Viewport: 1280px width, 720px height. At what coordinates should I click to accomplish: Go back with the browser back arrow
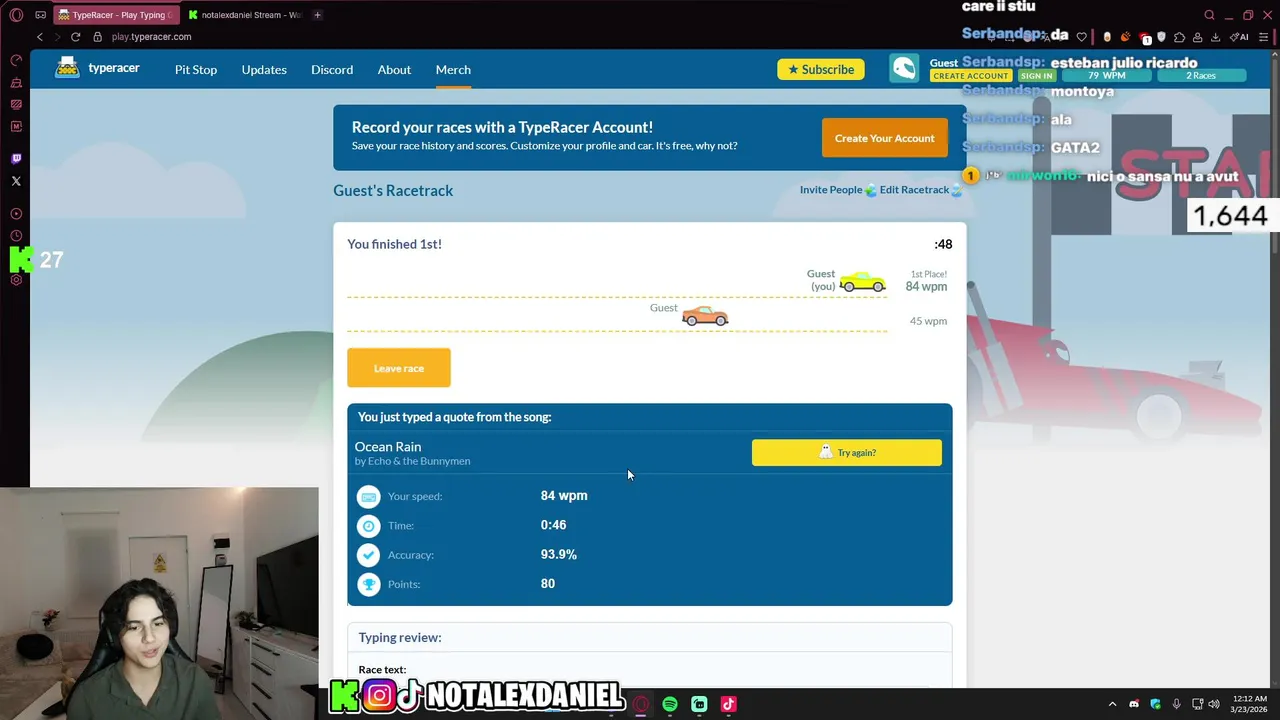click(40, 37)
